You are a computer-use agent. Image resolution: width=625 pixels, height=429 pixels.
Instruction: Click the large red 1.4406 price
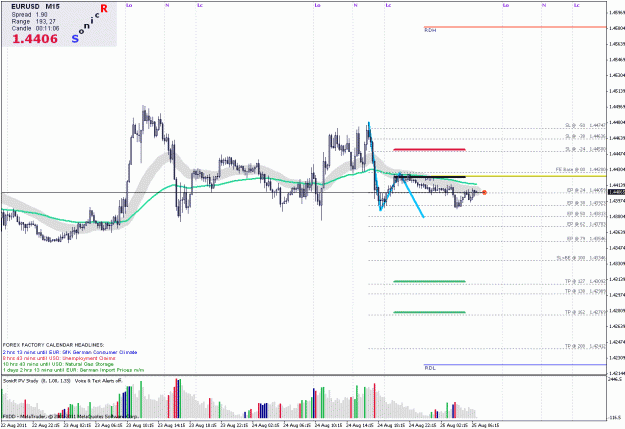35,39
